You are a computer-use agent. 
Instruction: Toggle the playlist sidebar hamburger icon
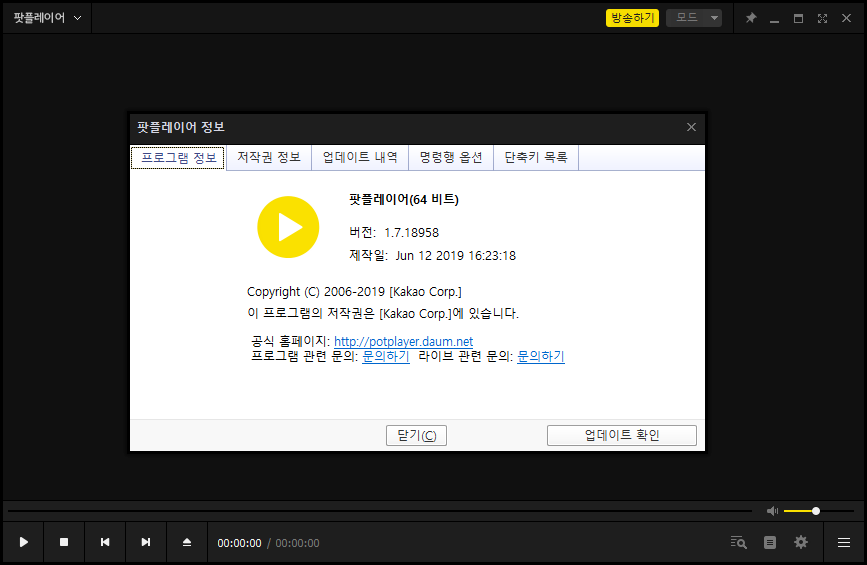844,542
